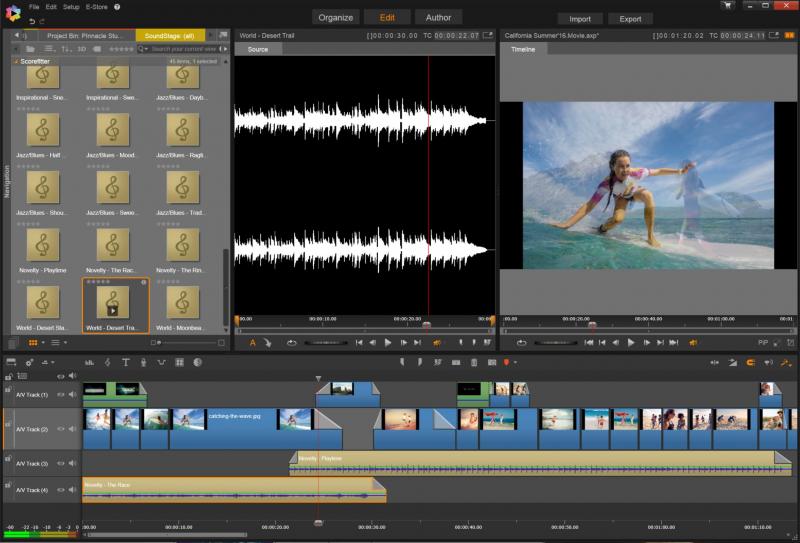Screen dimensions: 800x543
Task: Open the multi-camera editor grid icon
Action: (x=180, y=362)
